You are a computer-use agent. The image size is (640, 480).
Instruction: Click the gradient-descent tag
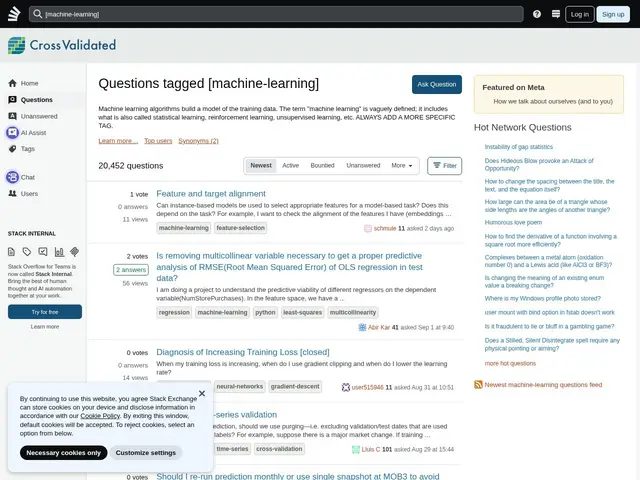(x=295, y=387)
